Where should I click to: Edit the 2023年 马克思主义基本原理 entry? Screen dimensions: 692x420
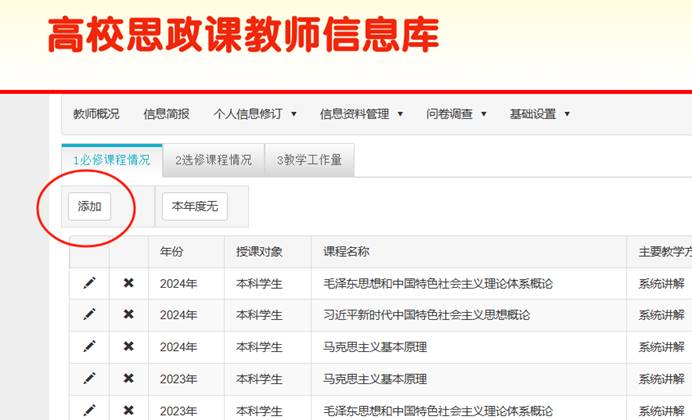(x=89, y=378)
